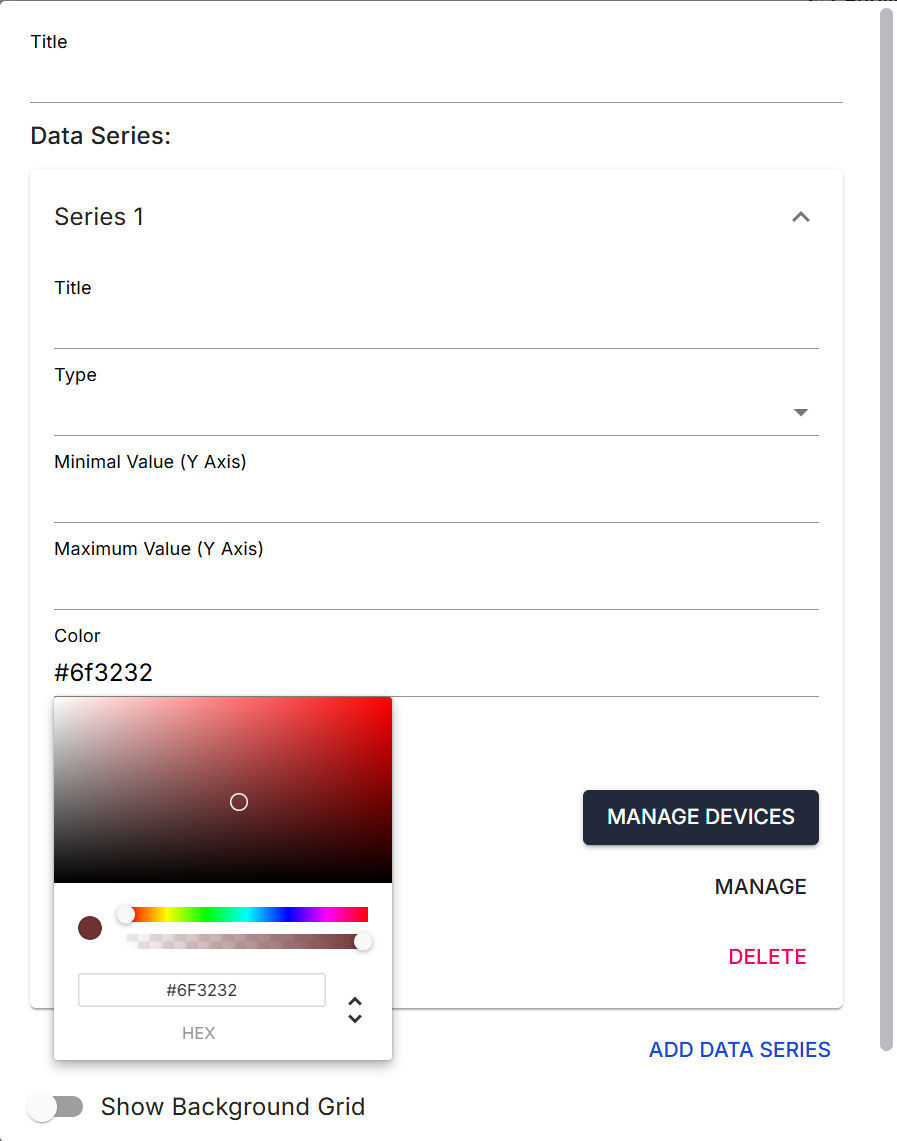Click the hue slider thumb
This screenshot has height=1141, width=897.
(126, 914)
